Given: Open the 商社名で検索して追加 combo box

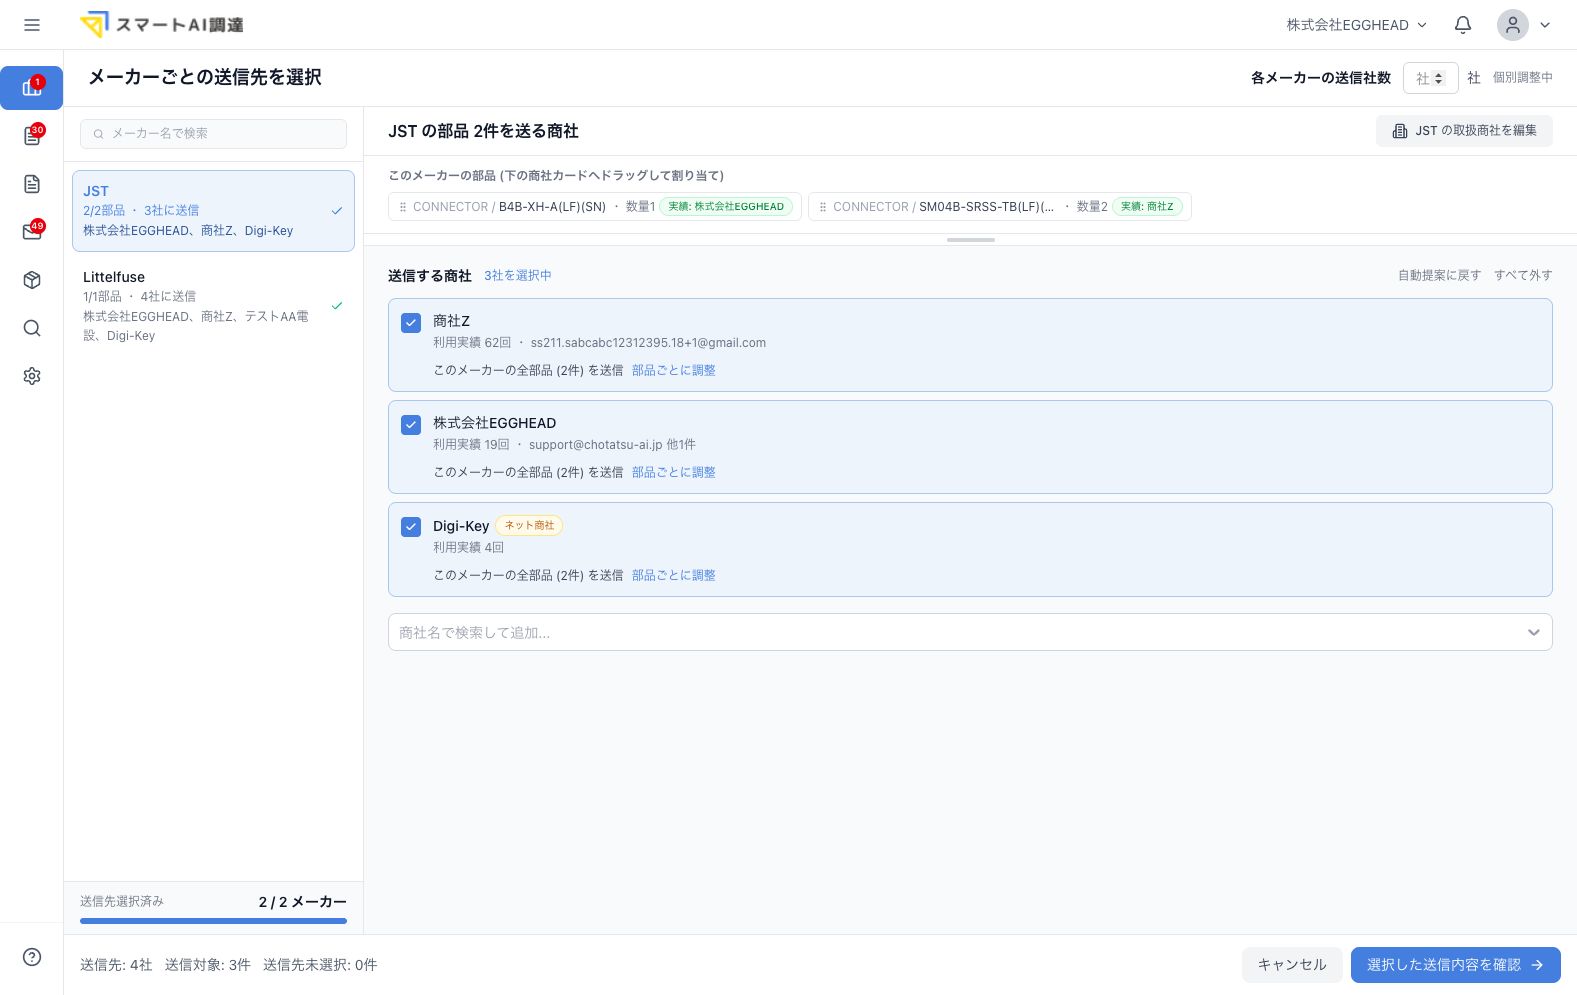Looking at the screenshot, I should (970, 632).
